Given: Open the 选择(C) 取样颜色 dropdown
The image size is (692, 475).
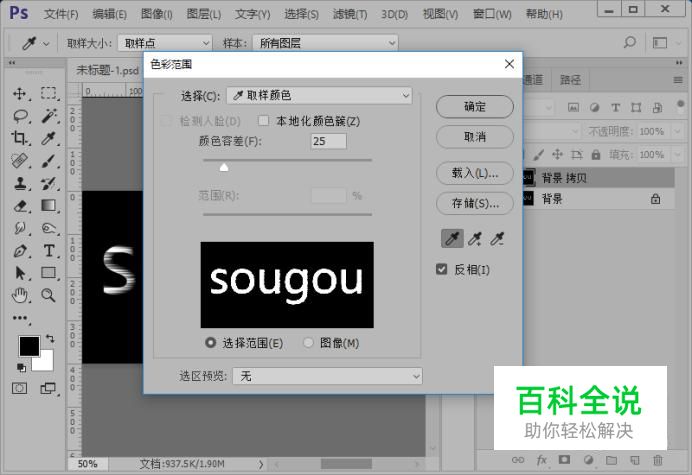Looking at the screenshot, I should click(x=319, y=95).
